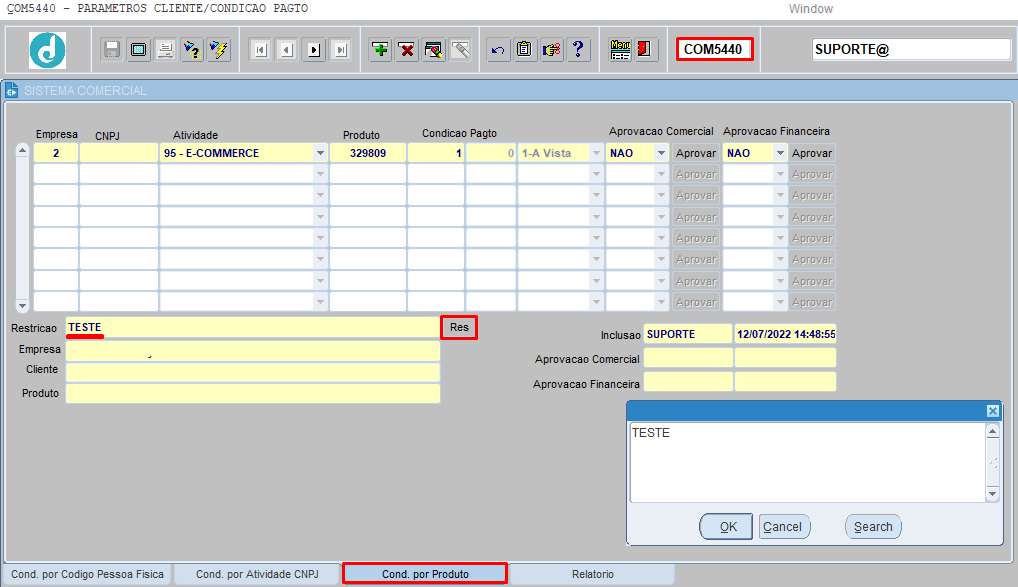Open the Window menu
The width and height of the screenshot is (1018, 587).
[810, 9]
